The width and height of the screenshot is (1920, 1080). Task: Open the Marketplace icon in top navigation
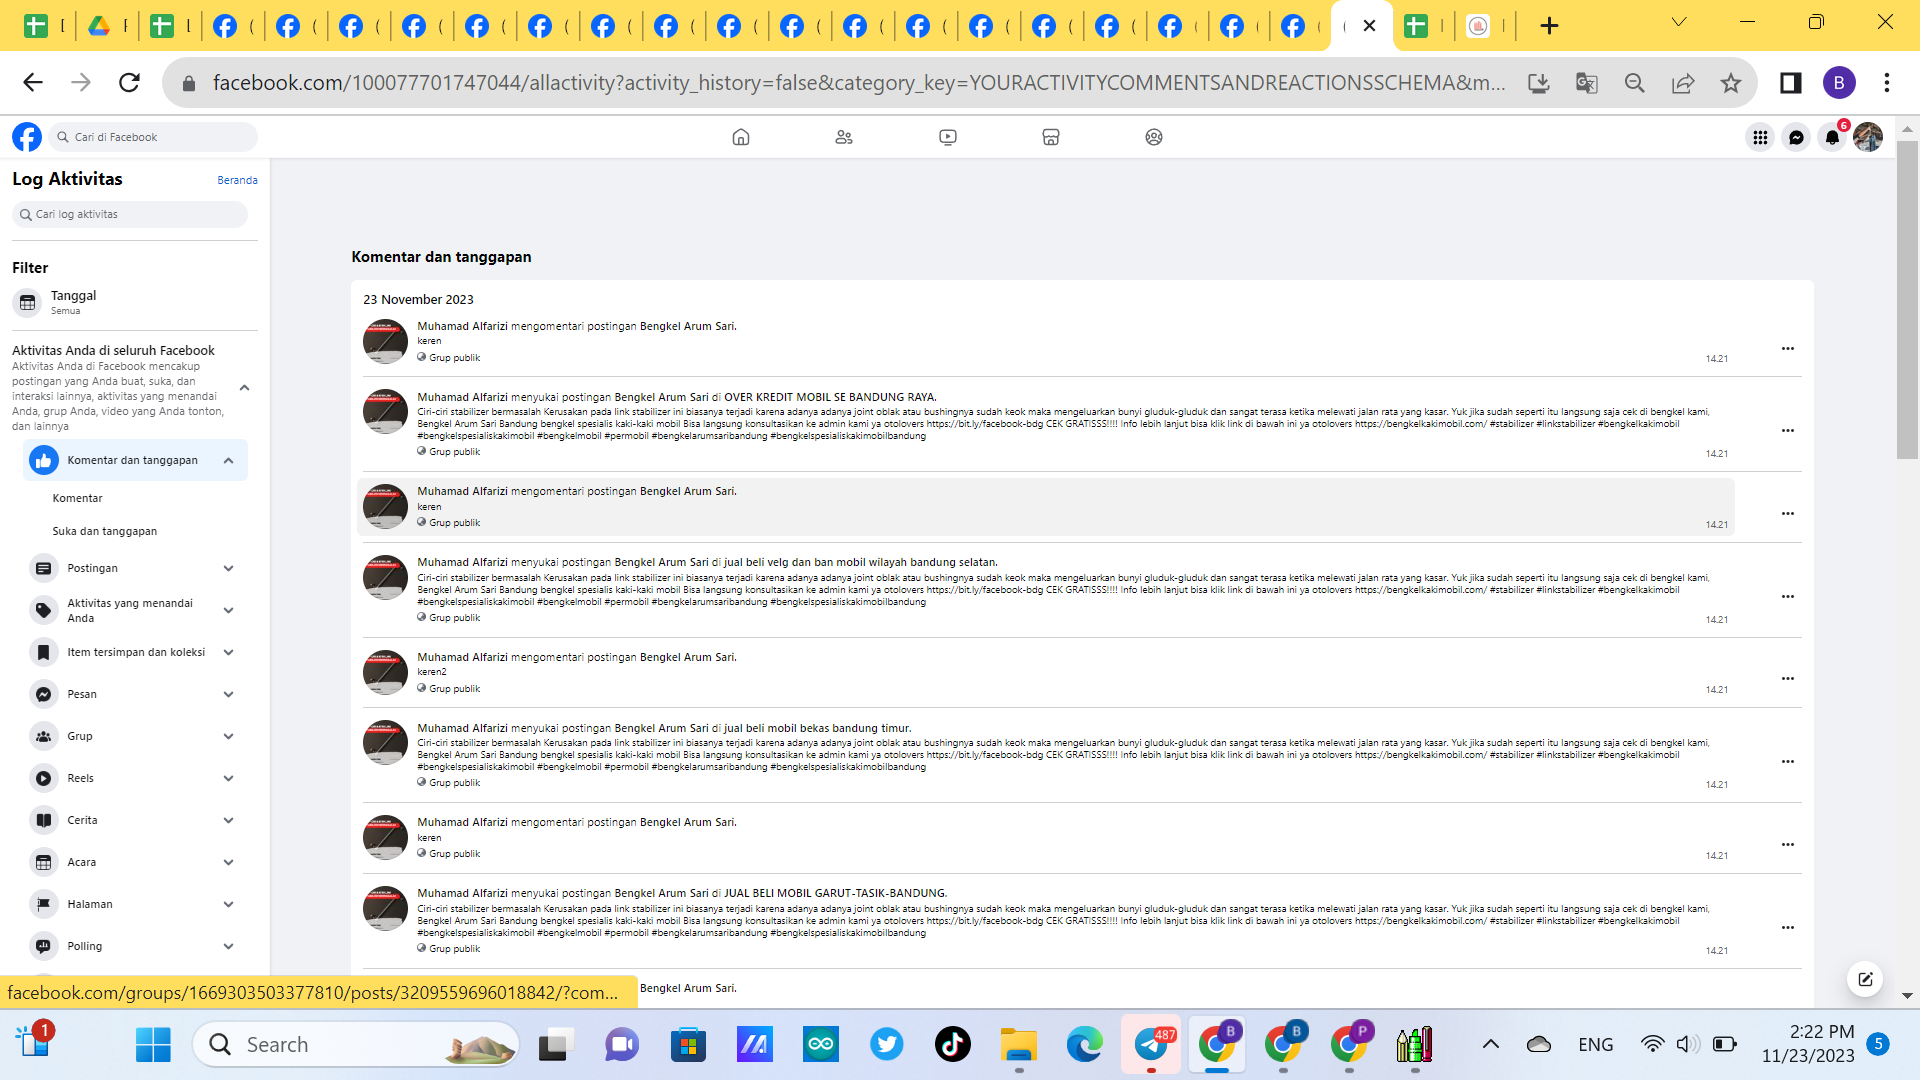[x=1051, y=137]
